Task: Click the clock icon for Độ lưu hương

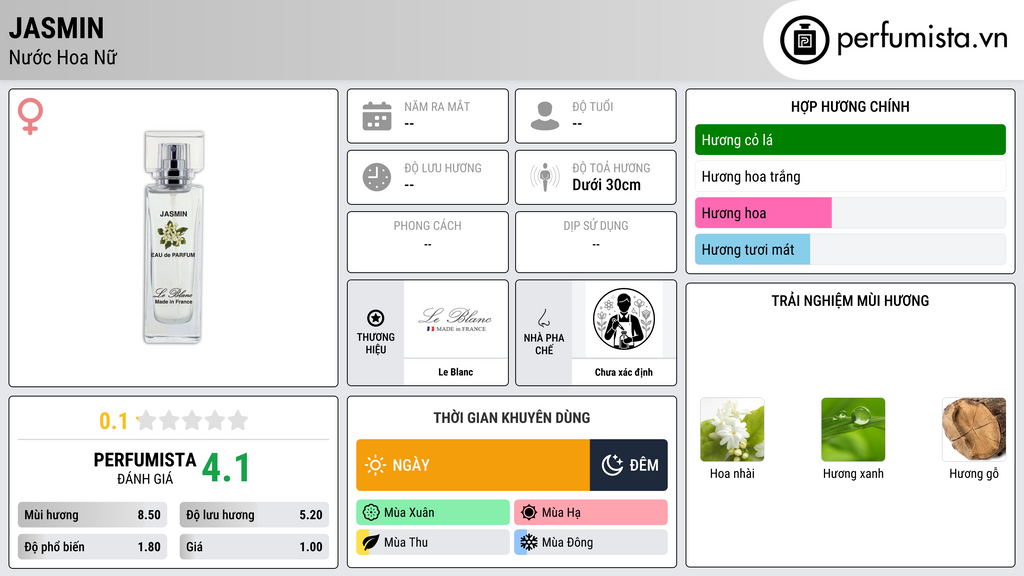Action: point(377,177)
